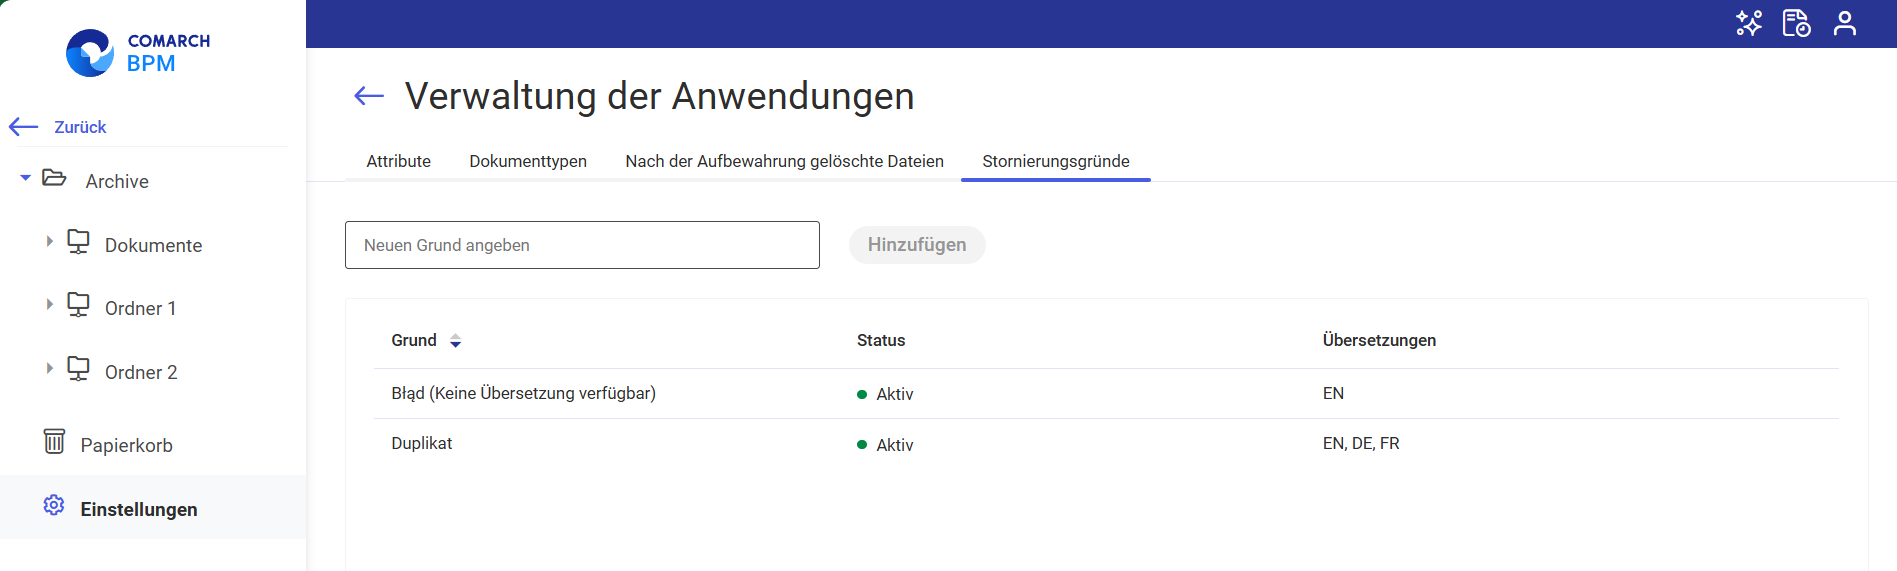Sort the table by Grund column

pyautogui.click(x=455, y=341)
